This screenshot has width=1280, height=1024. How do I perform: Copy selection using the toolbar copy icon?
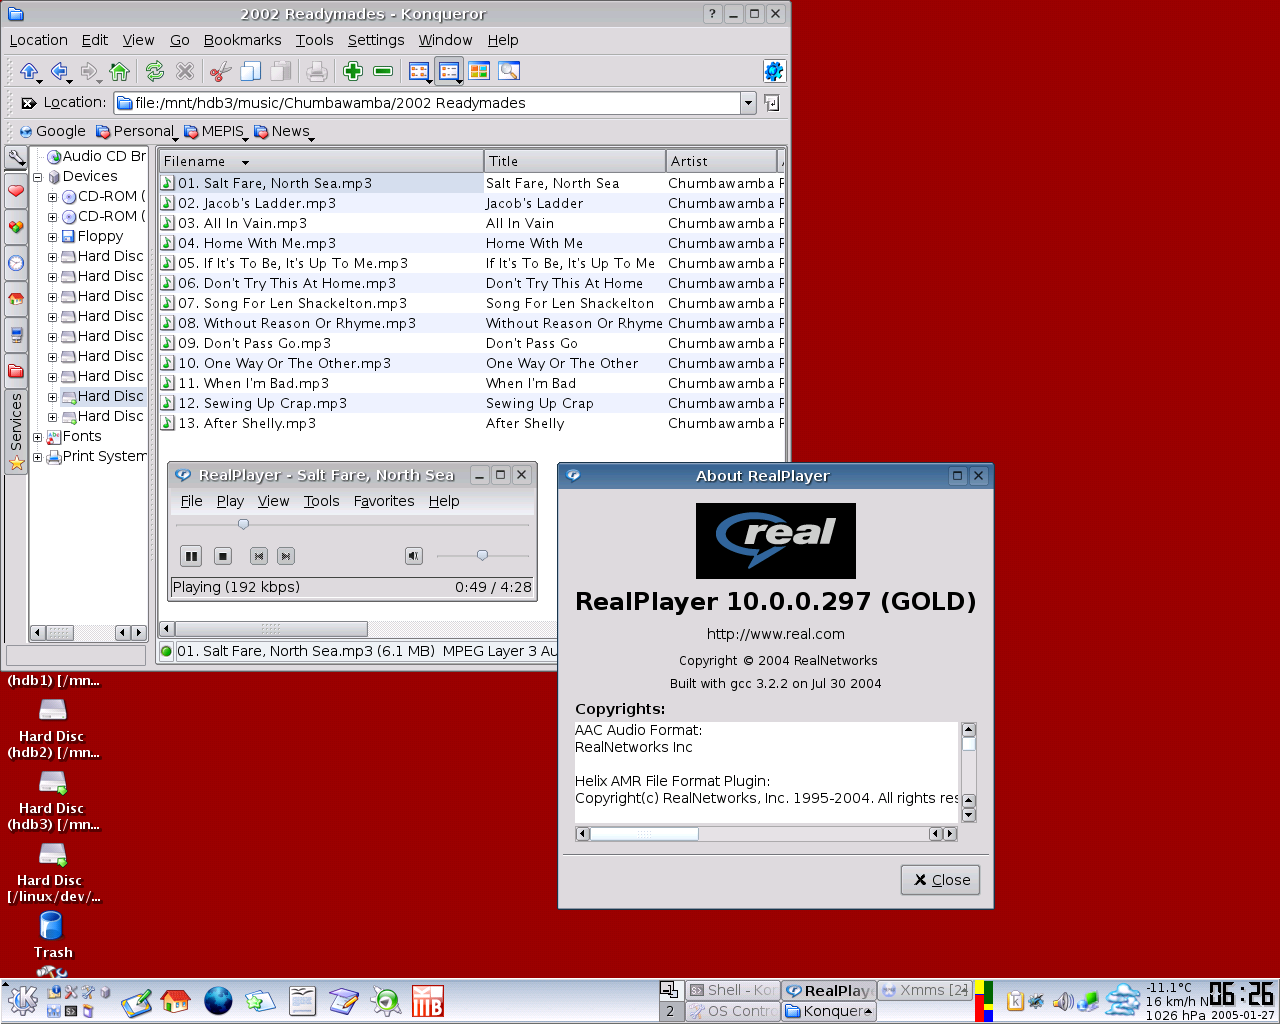pos(251,71)
